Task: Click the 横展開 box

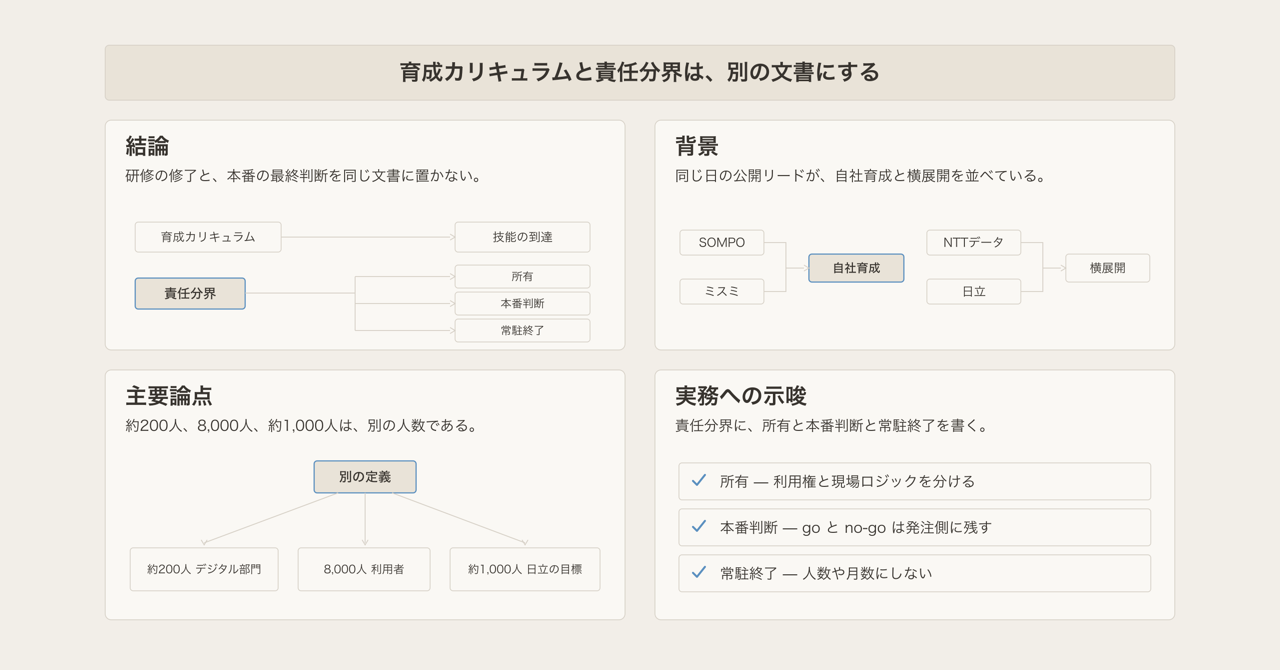Action: point(1107,268)
